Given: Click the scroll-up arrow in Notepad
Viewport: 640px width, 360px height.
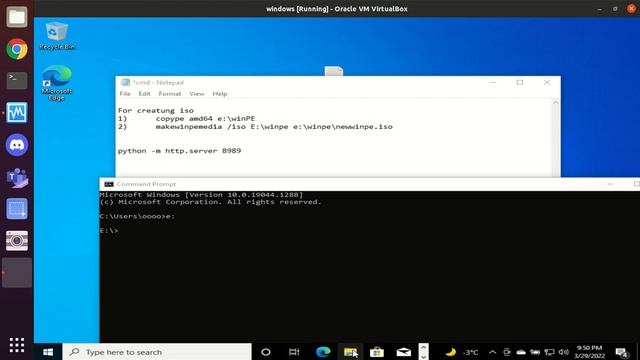Looking at the screenshot, I should click(x=556, y=102).
